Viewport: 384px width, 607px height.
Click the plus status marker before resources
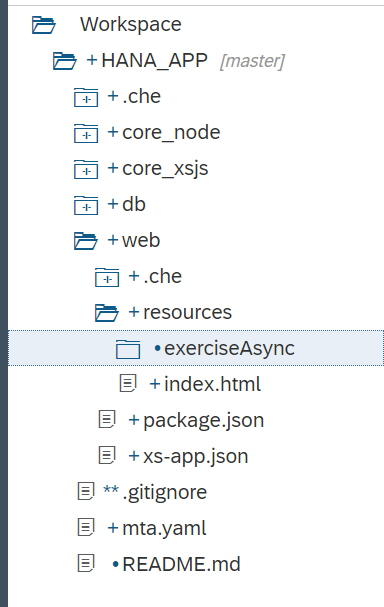134,312
